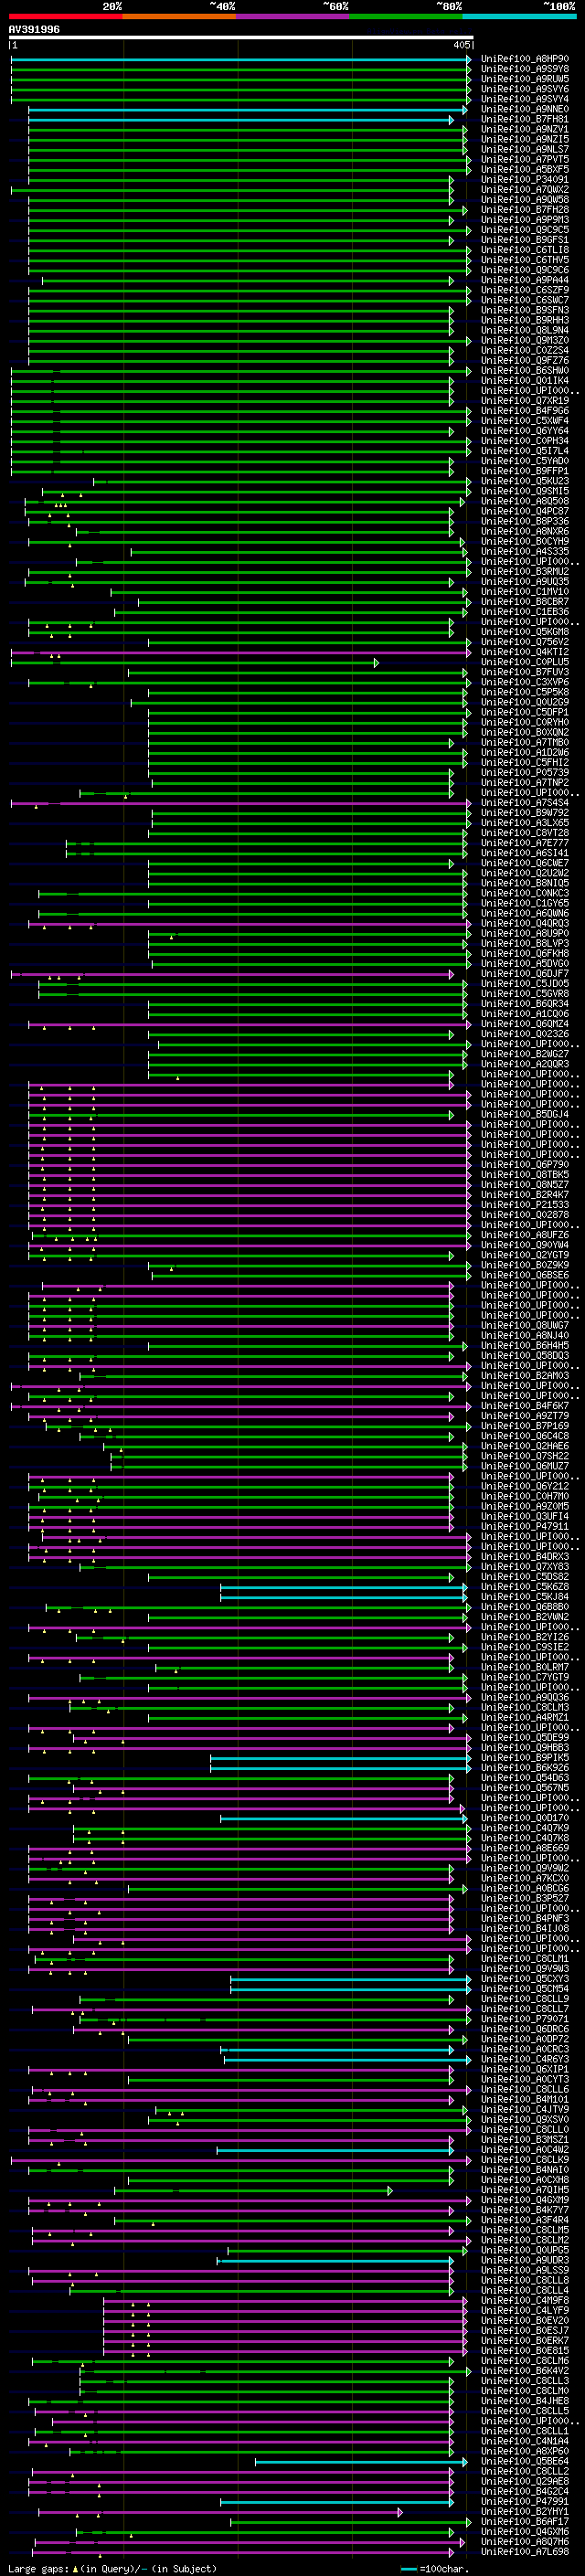585x2576 pixels.
Task: View the UniRef100_B4F9G6 hit
Action: coord(524,411)
